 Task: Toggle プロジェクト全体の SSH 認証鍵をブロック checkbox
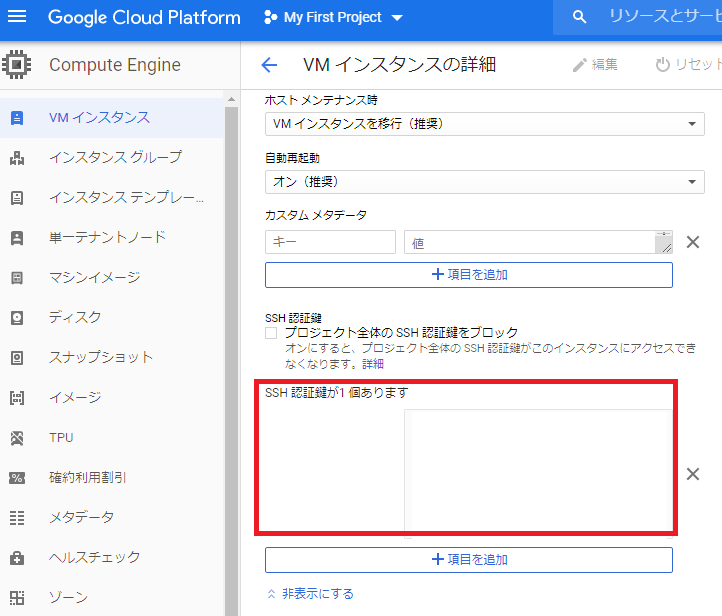coord(271,333)
